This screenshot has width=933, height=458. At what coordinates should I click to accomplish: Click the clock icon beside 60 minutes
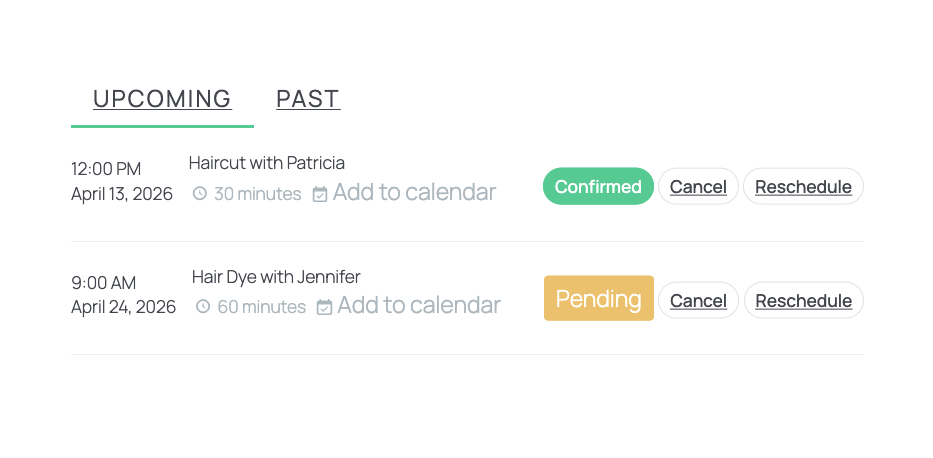(x=203, y=306)
